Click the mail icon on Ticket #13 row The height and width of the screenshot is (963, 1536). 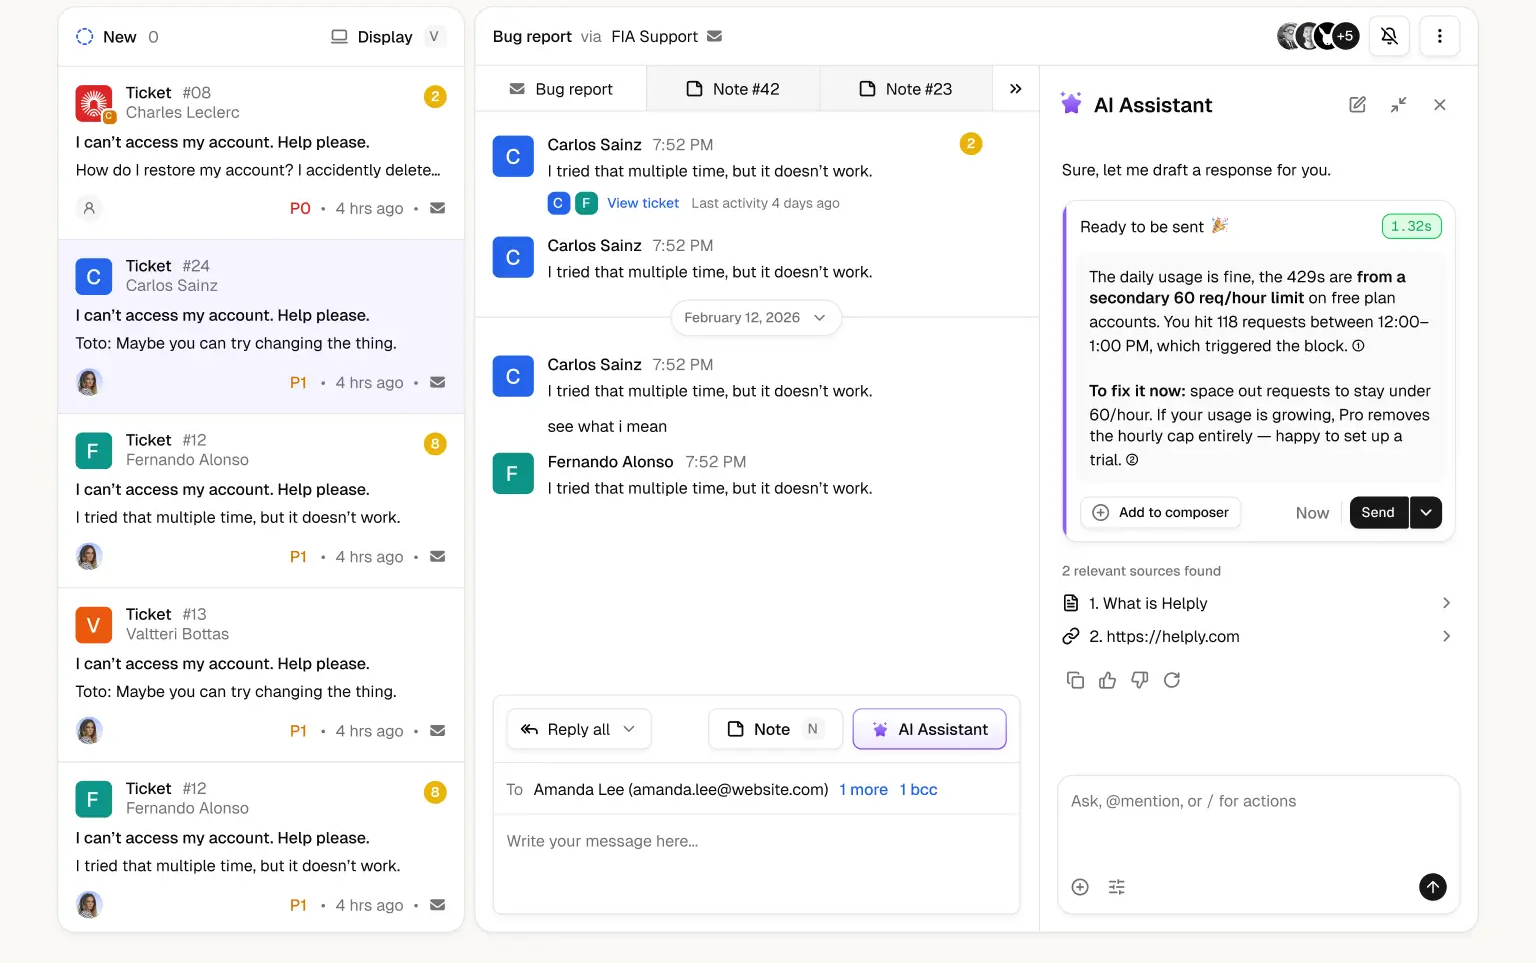(437, 731)
